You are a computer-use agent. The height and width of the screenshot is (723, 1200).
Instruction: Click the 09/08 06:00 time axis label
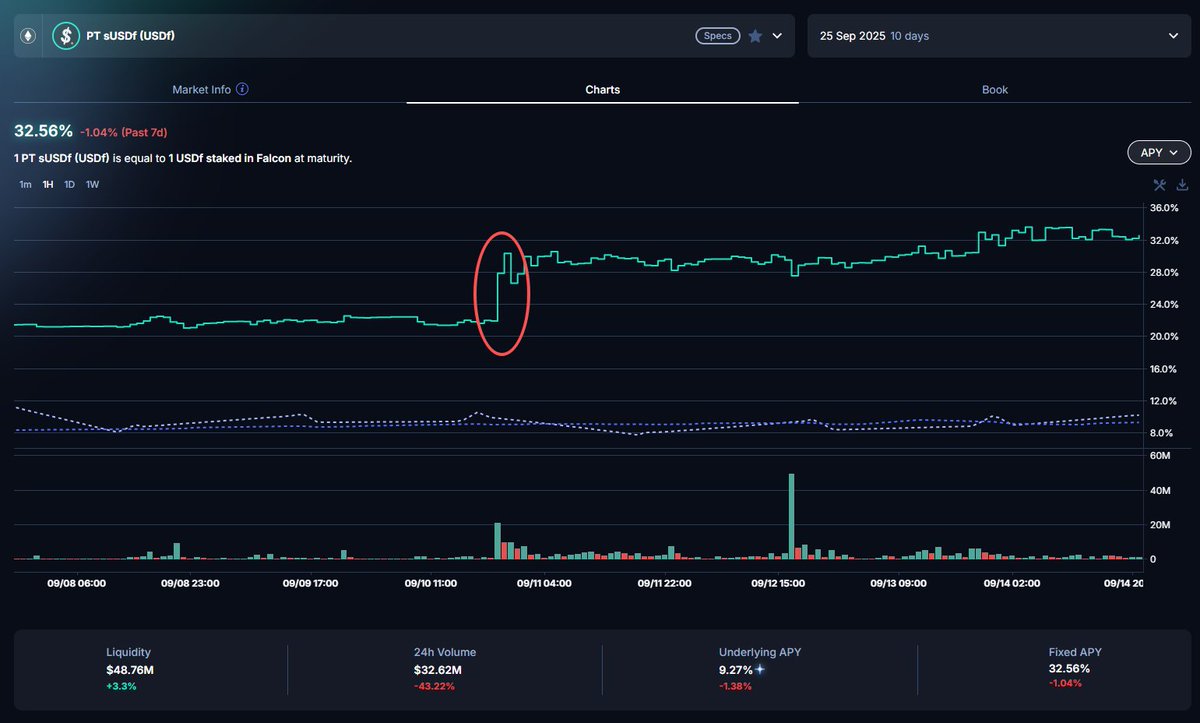tap(78, 583)
